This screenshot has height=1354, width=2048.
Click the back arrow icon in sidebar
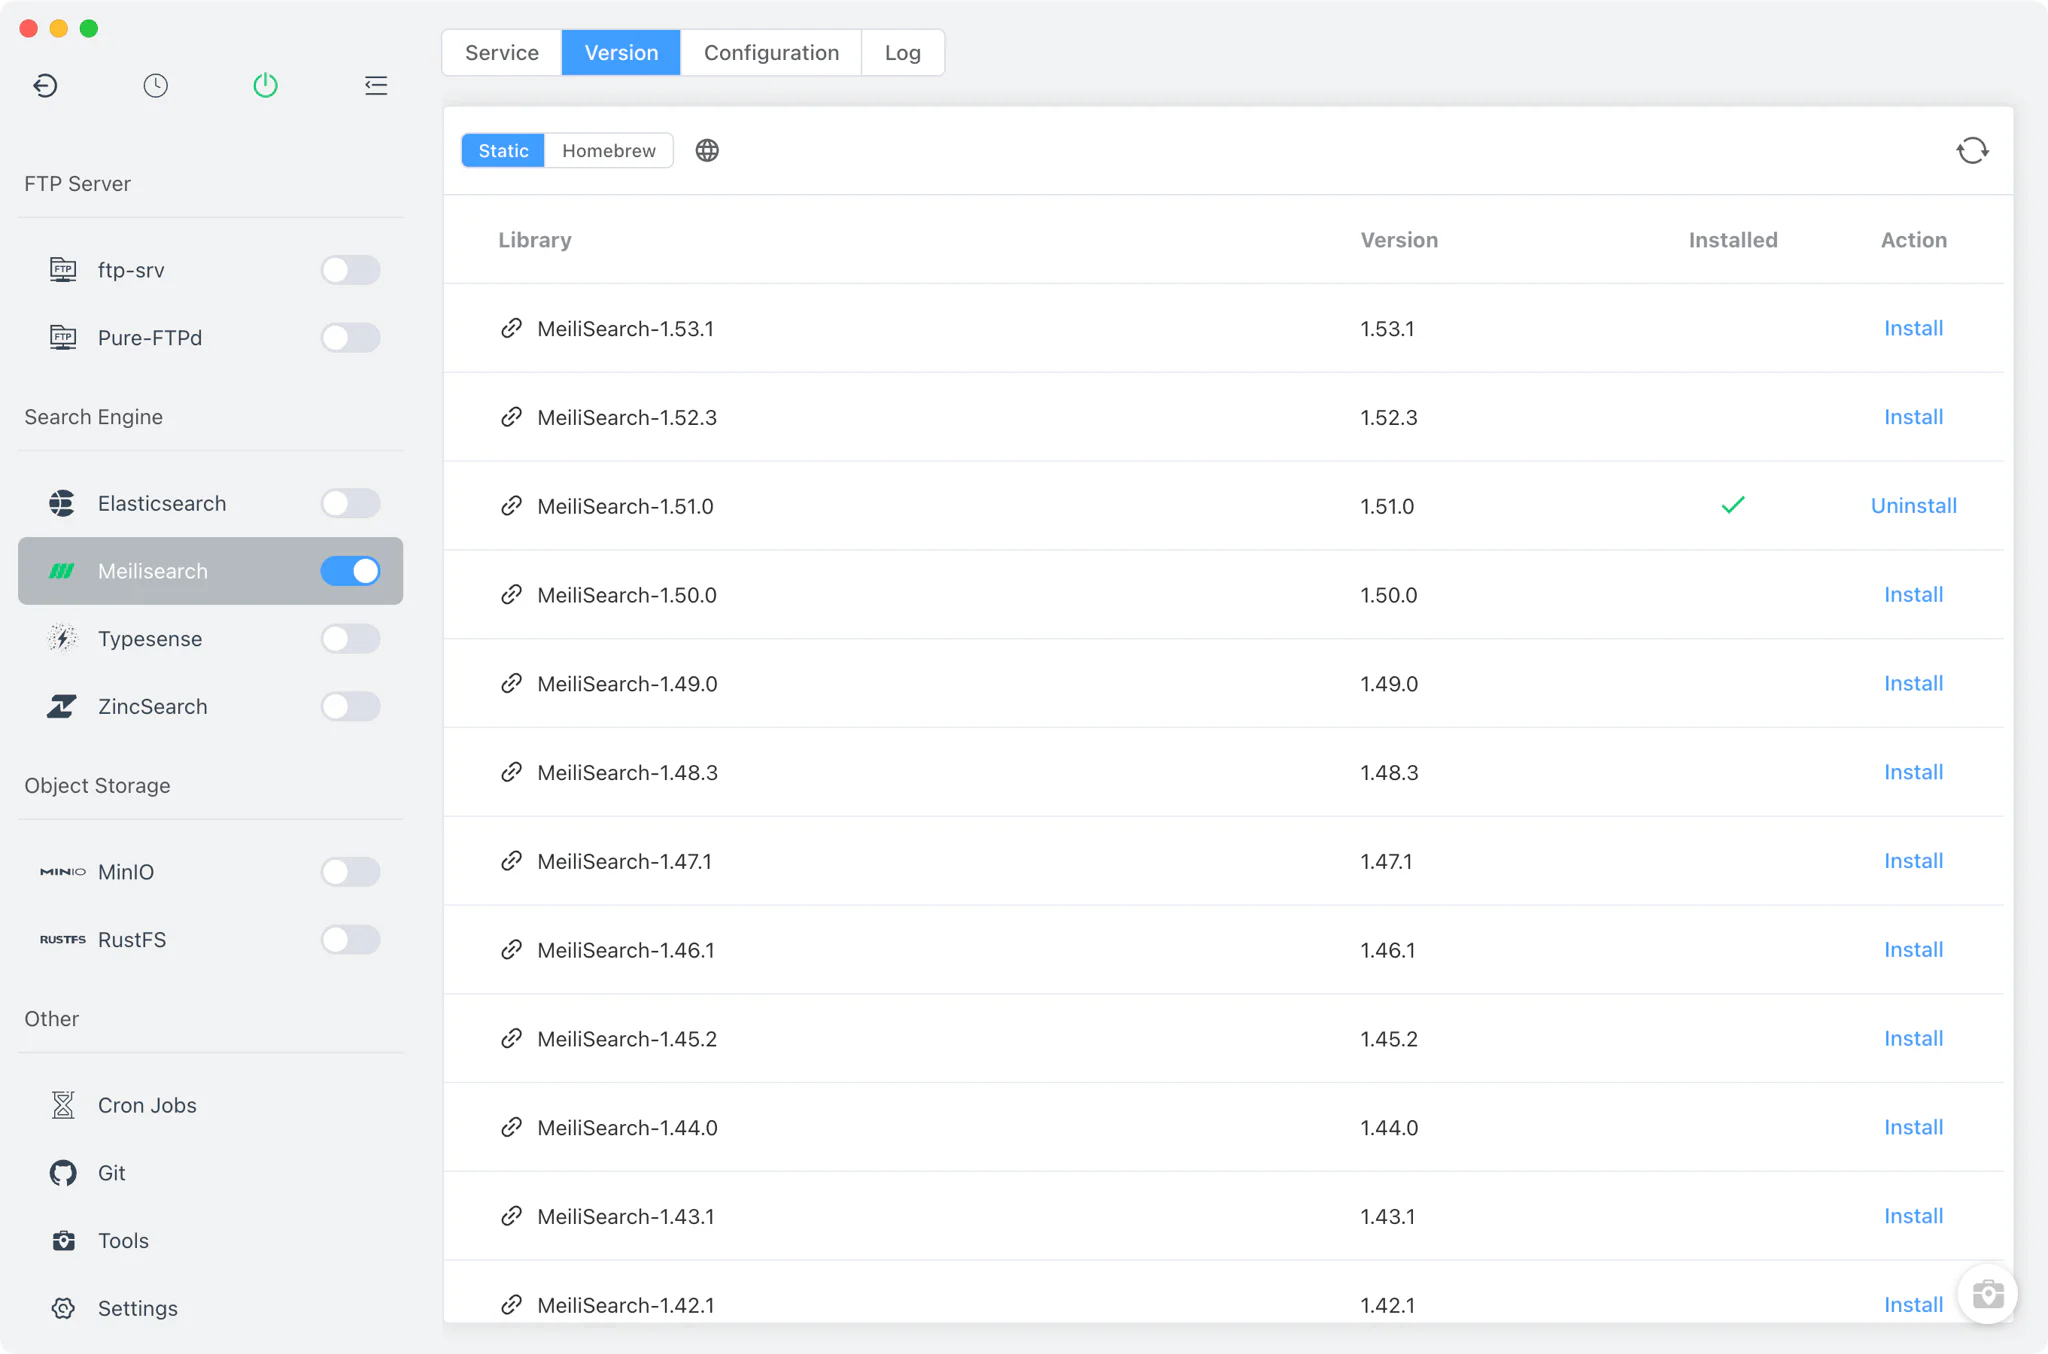(45, 85)
